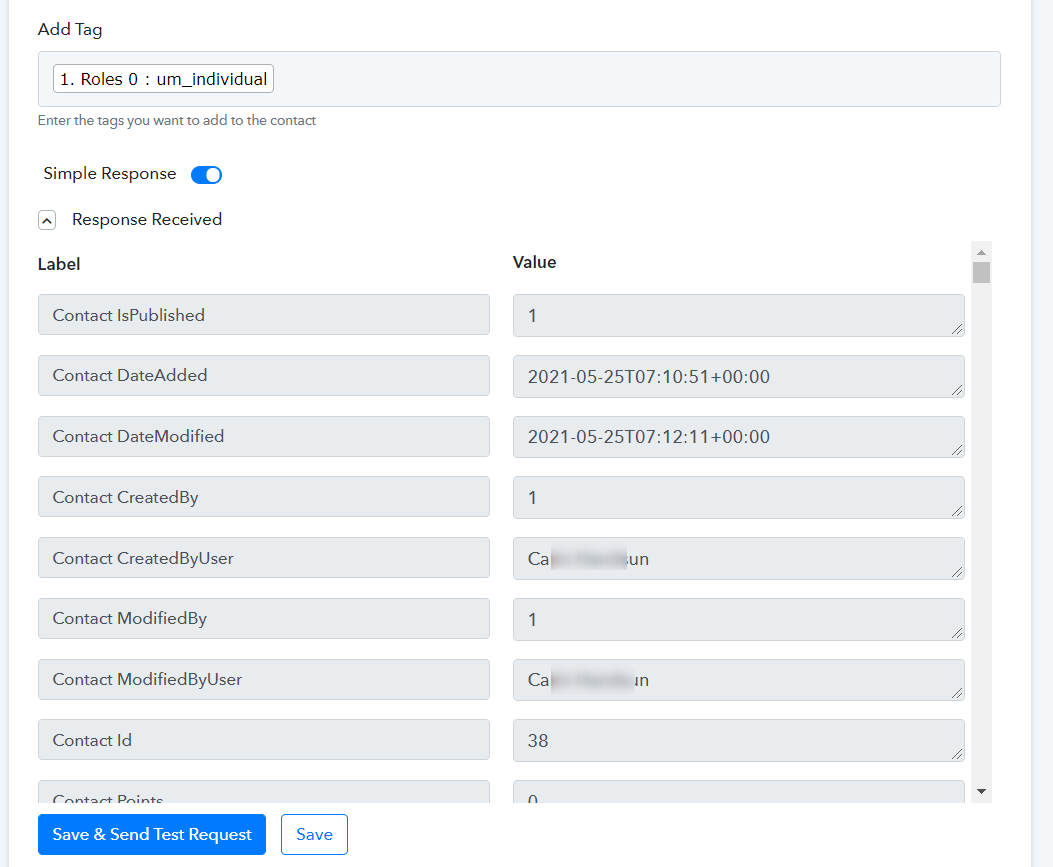The image size is (1053, 867).
Task: Click the Contact IsPublished value field
Action: pyautogui.click(x=739, y=315)
